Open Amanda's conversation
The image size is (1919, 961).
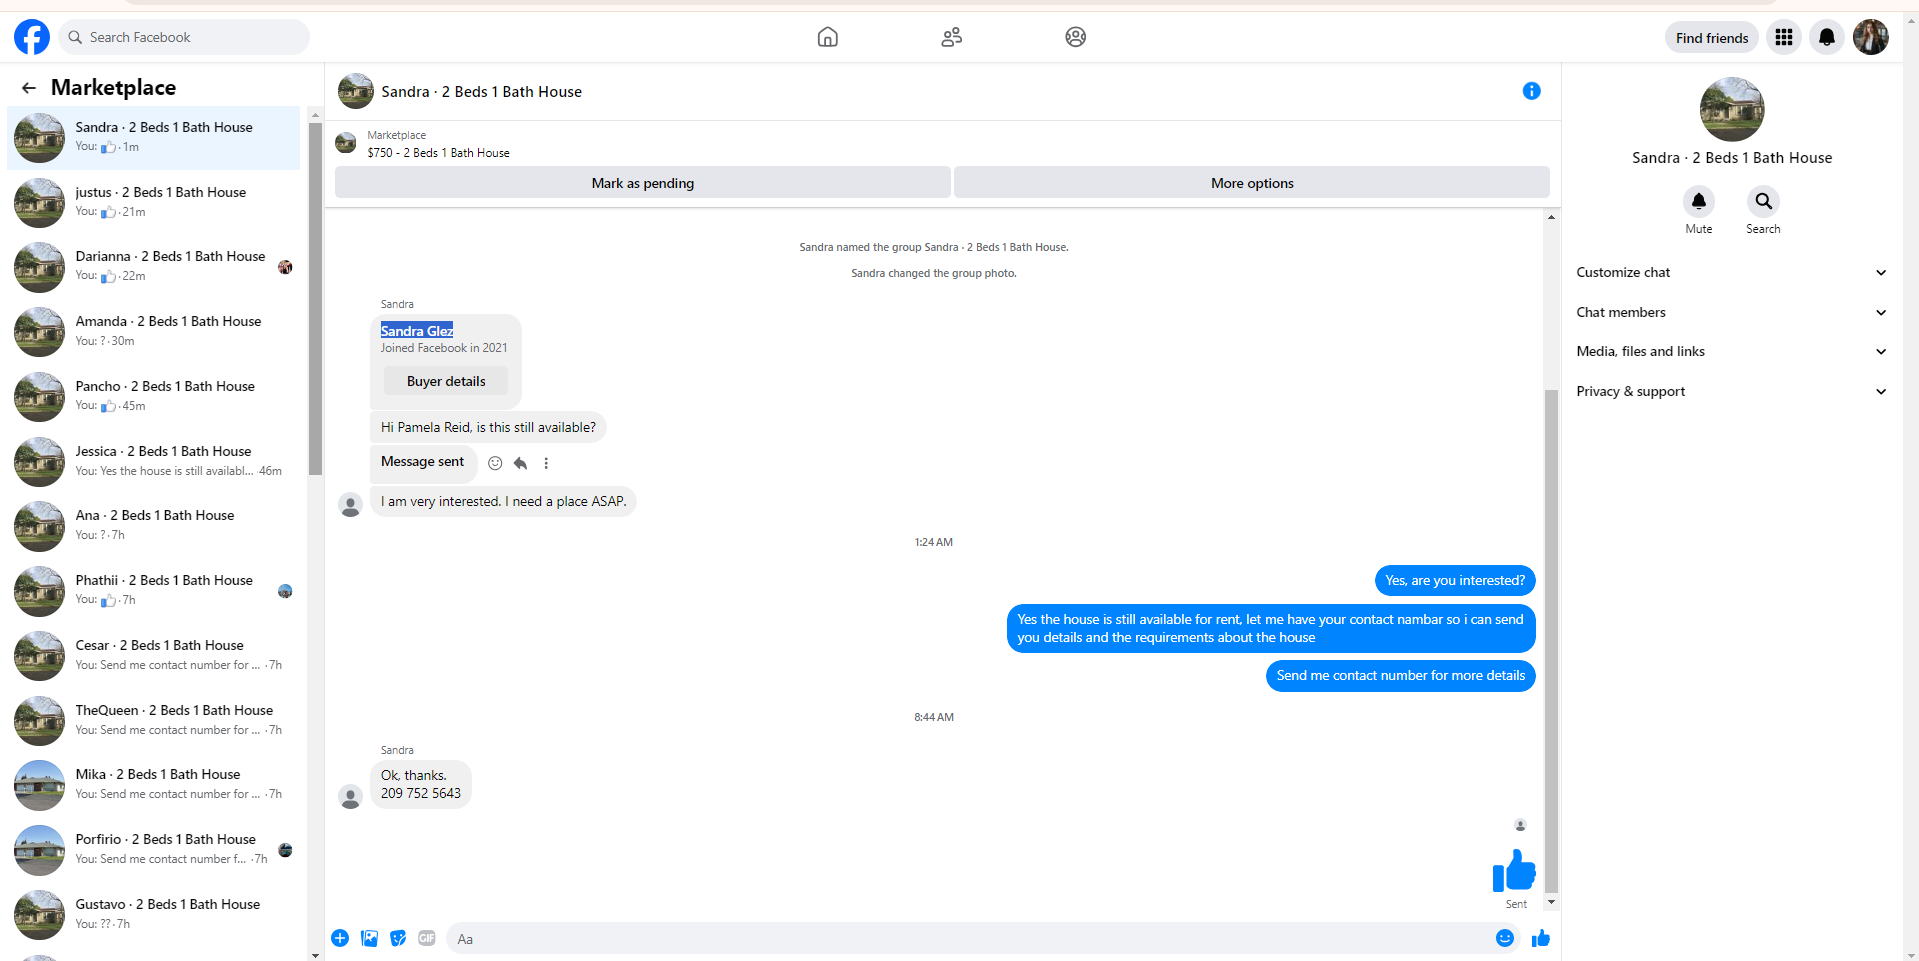click(x=154, y=331)
